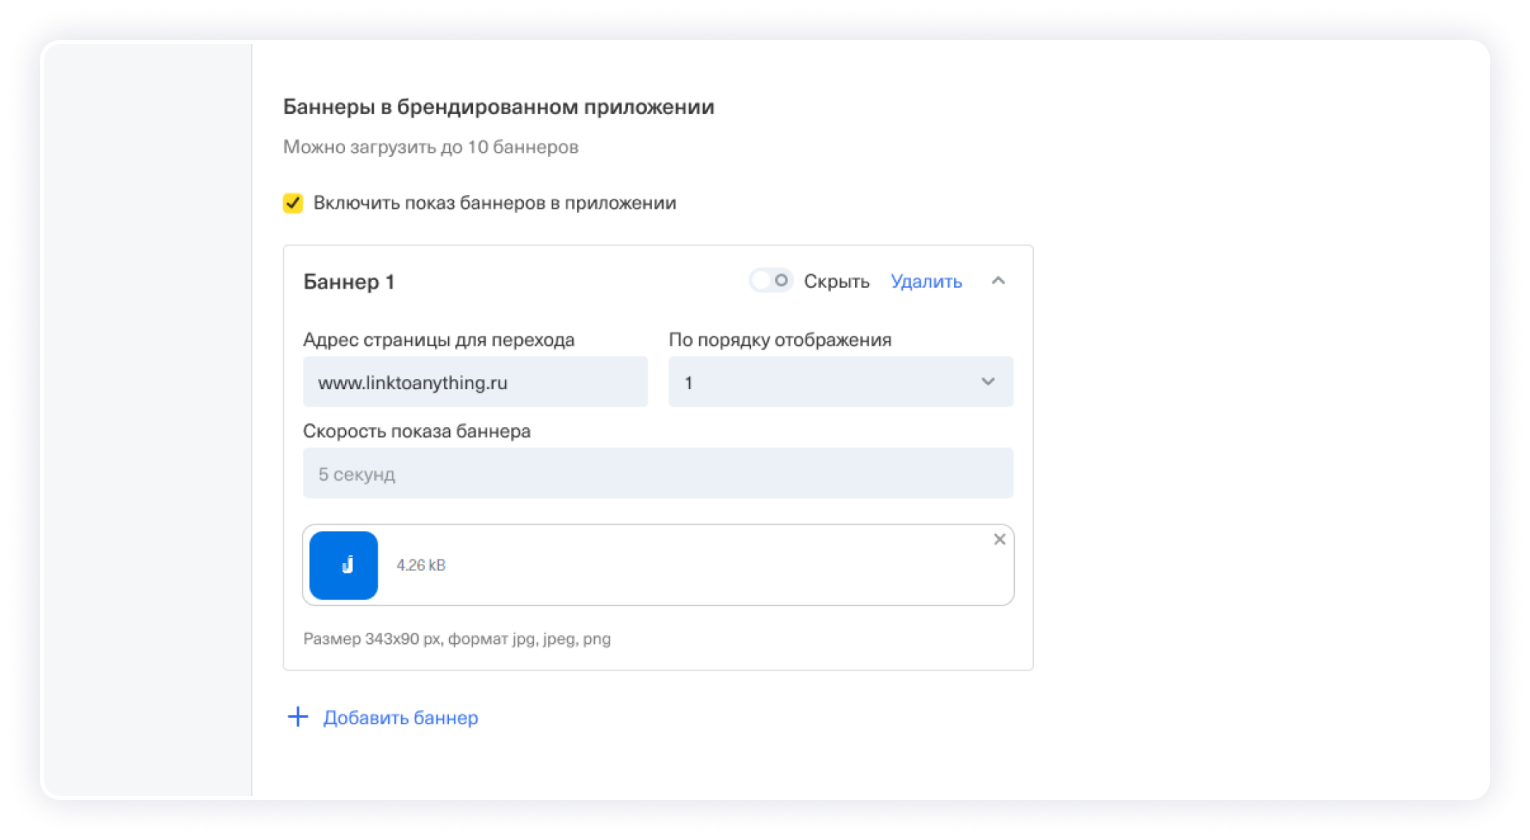Toggle the Скрыть switch for Баннер 1
Viewport: 1530px width, 840px height.
pos(771,281)
